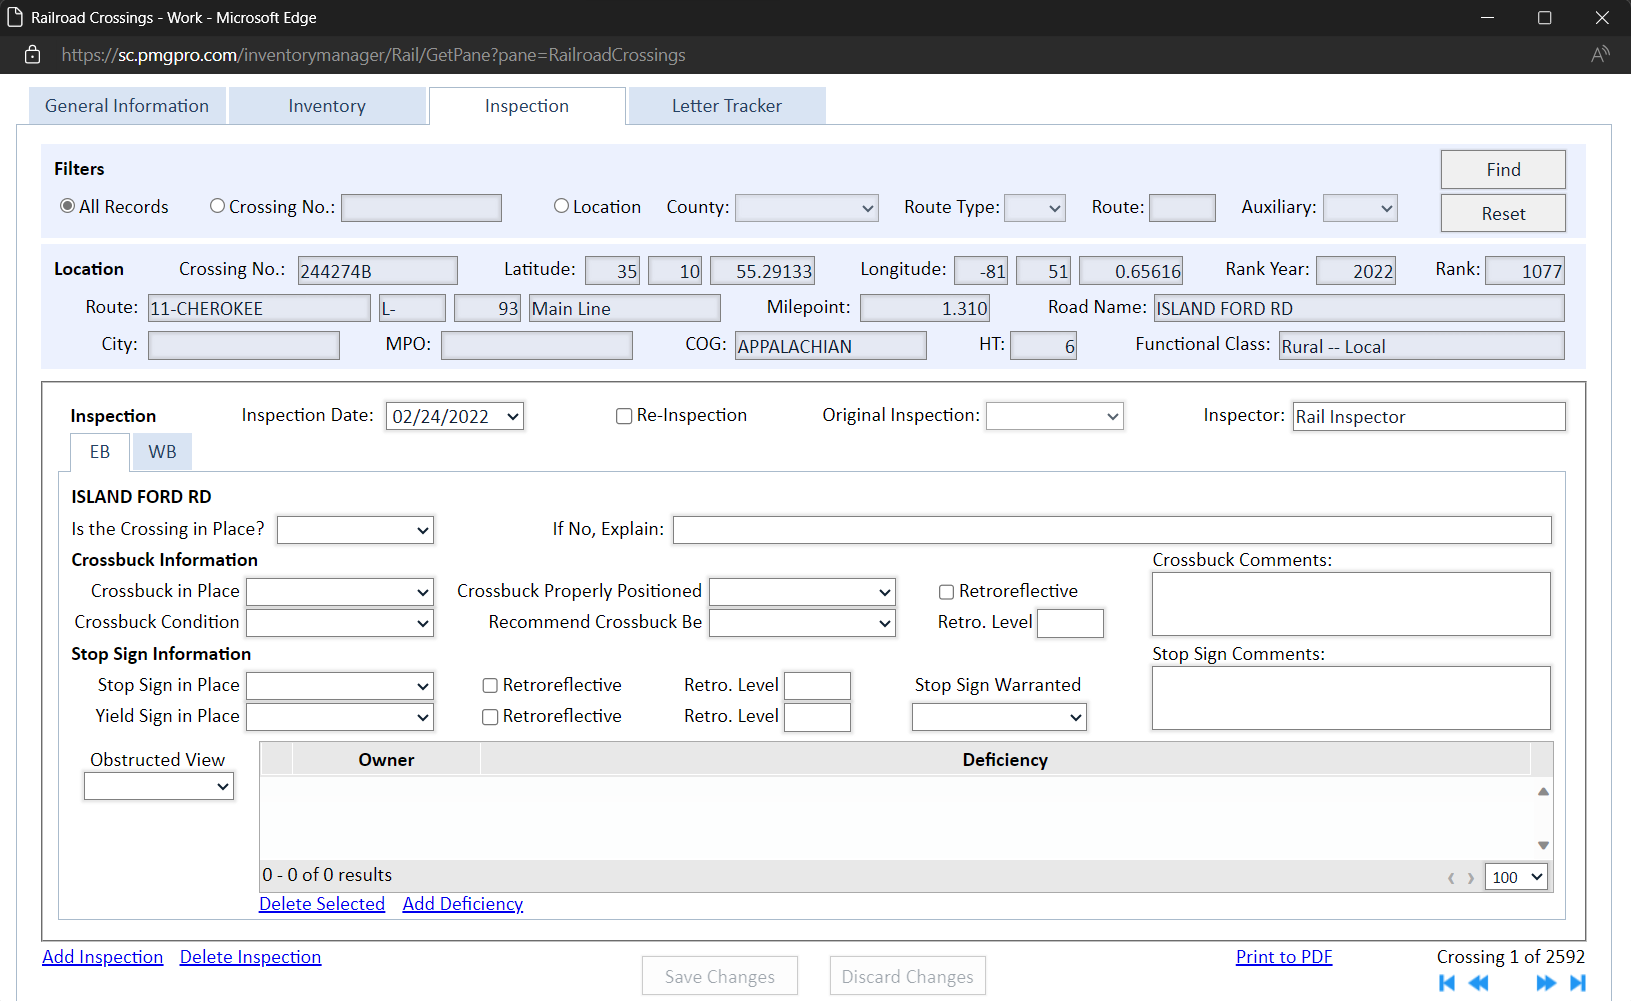Click the Delete Selected link

pyautogui.click(x=322, y=904)
